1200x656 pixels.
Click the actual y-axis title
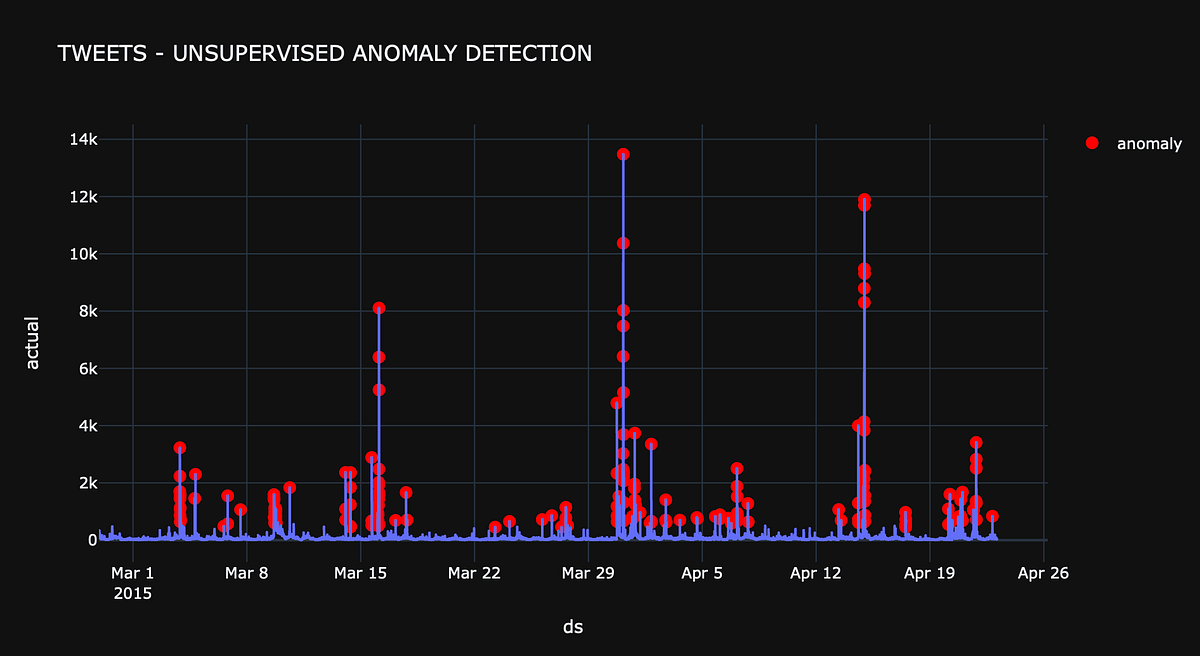[33, 340]
